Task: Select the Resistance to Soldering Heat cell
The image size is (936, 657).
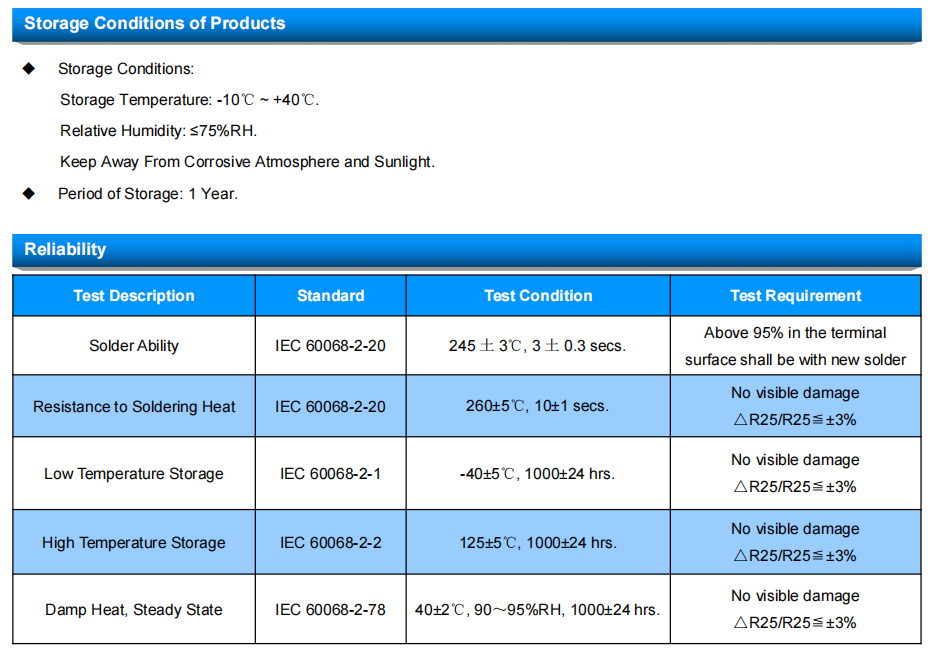Action: click(x=134, y=406)
